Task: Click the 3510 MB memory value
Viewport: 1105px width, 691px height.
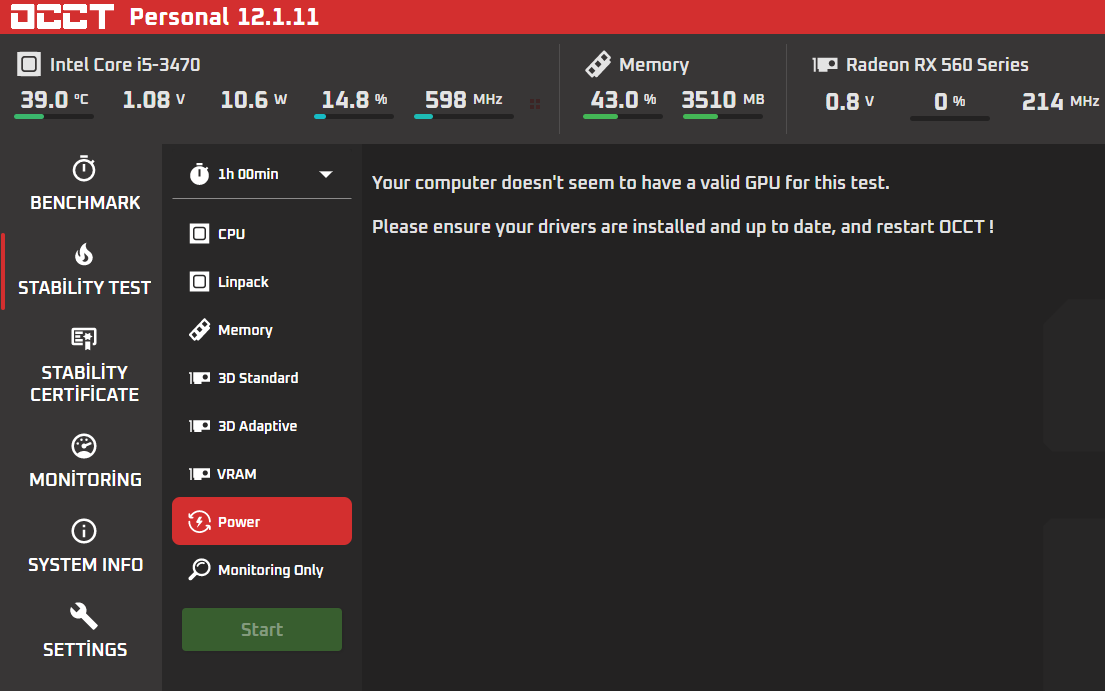Action: 723,99
